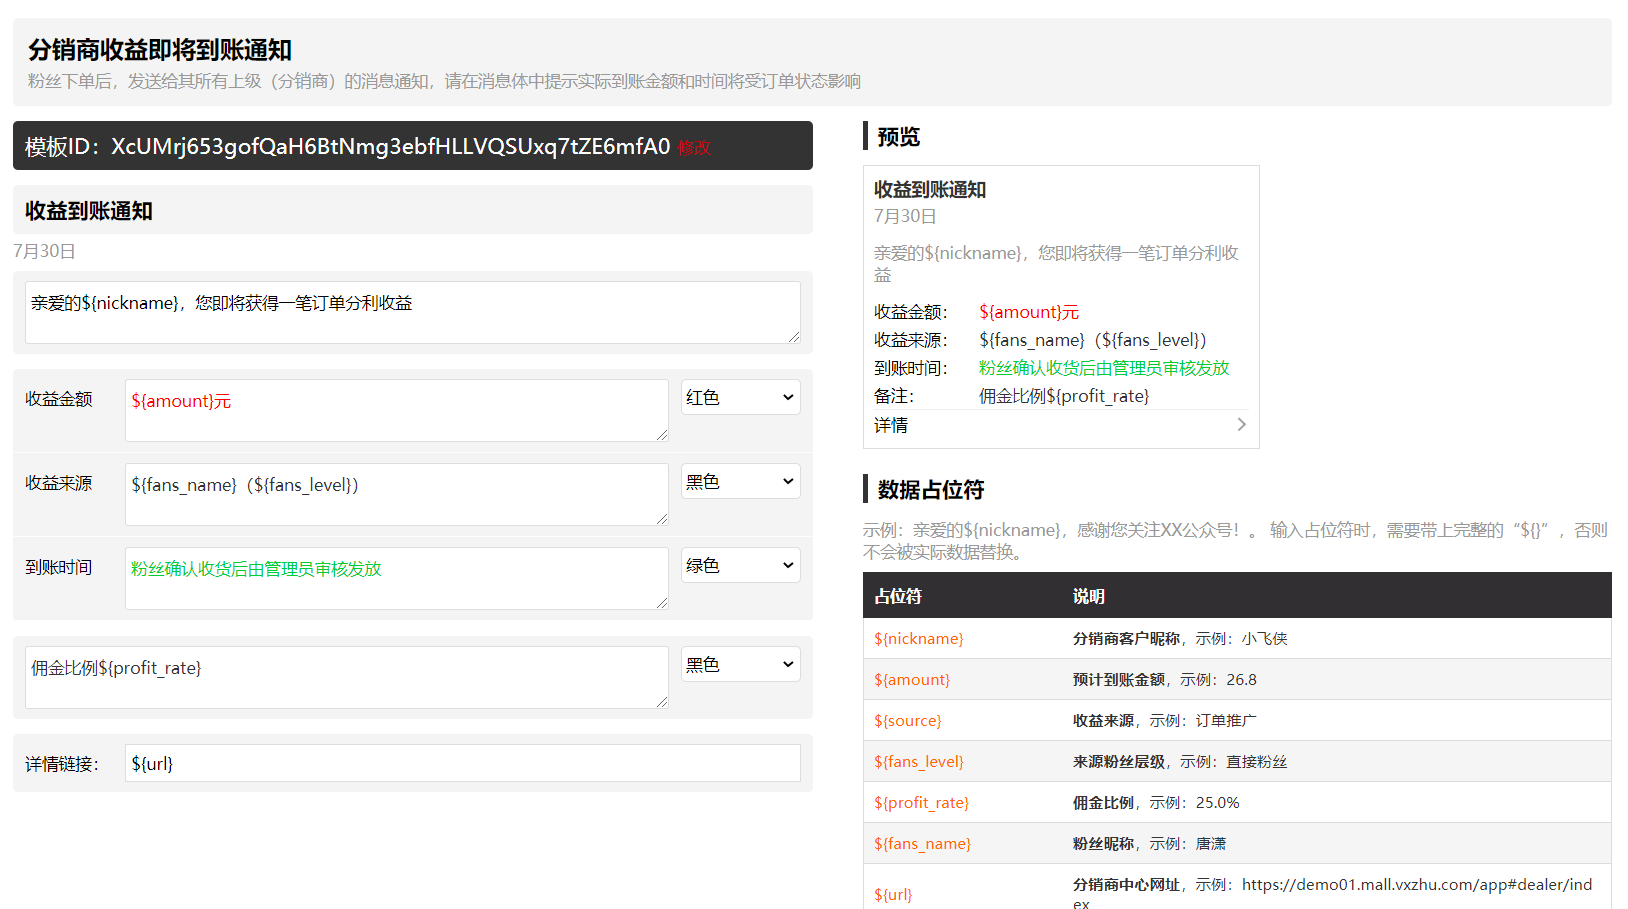Click the red 修改 link beside template ID
1628x909 pixels.
694,148
